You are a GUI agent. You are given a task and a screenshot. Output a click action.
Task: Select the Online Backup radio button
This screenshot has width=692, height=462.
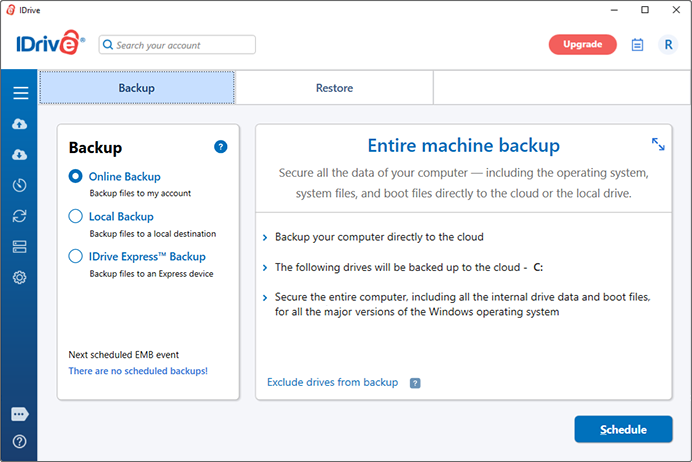coord(75,176)
